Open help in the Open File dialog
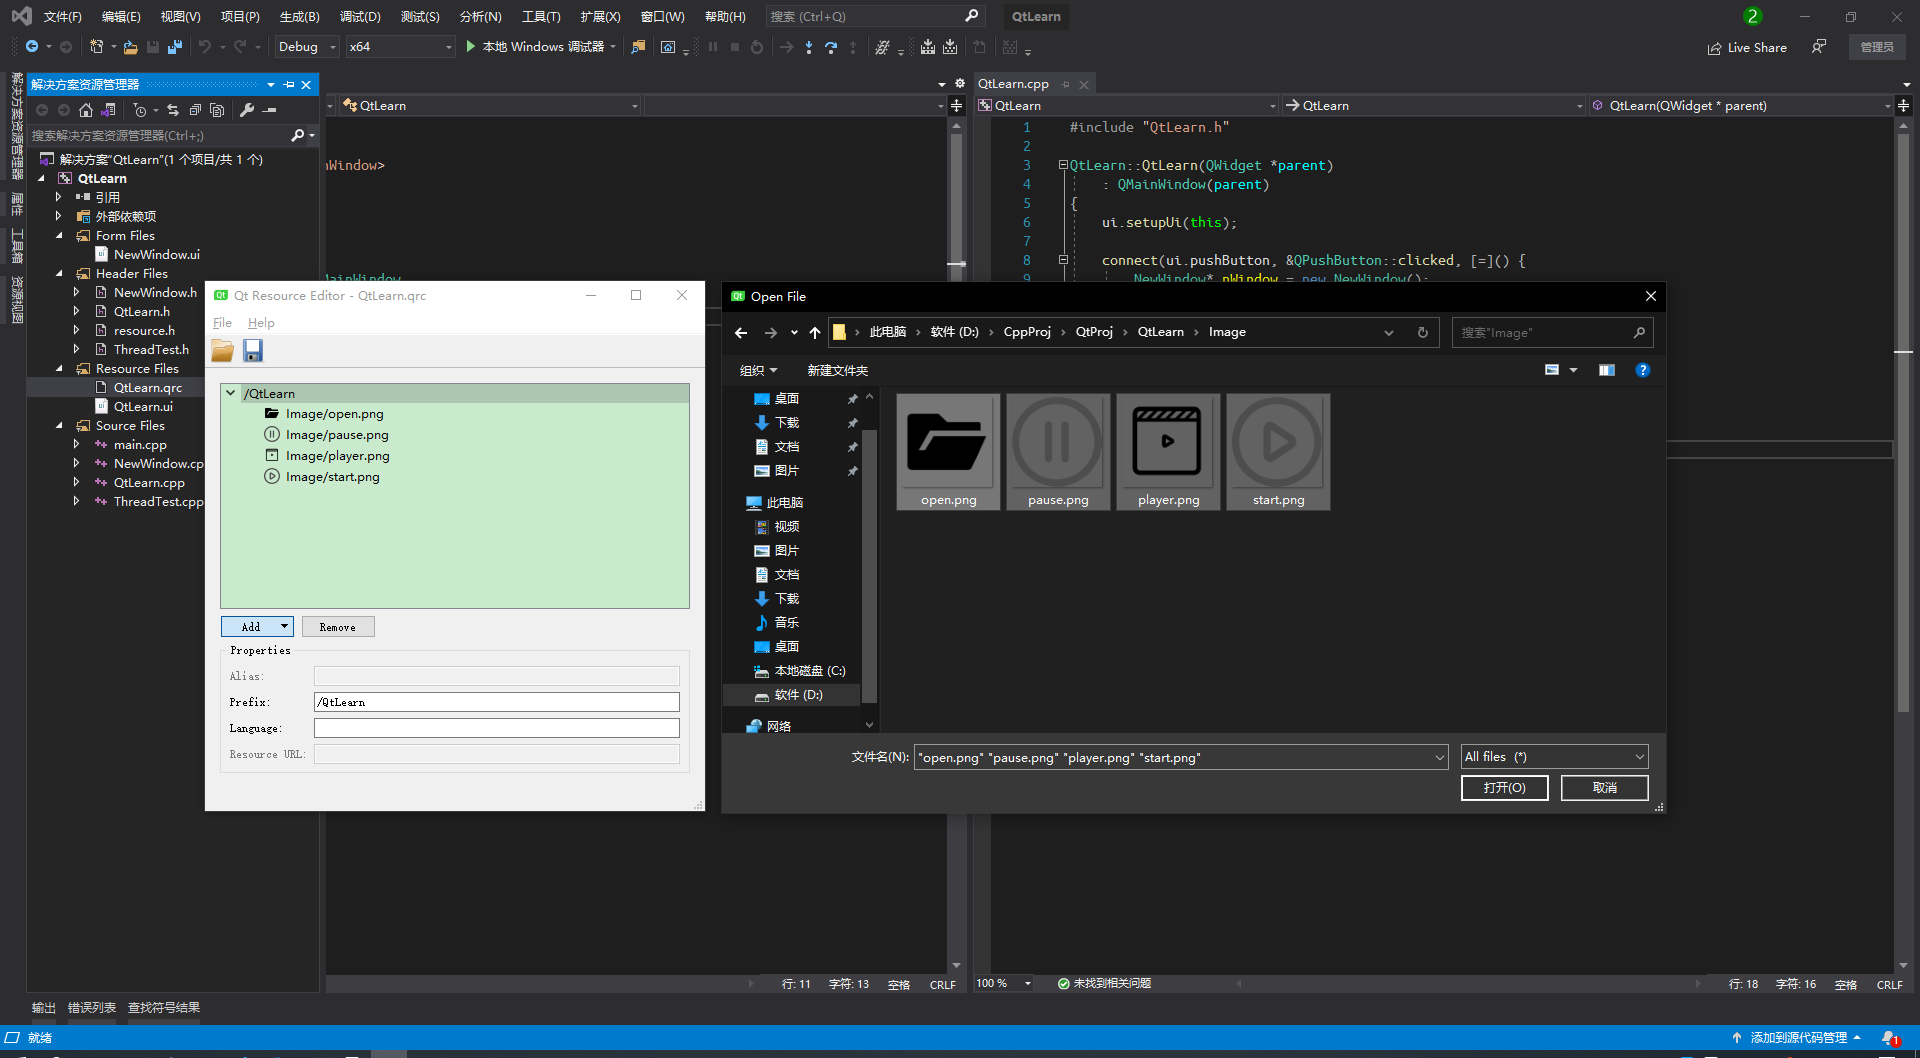The height and width of the screenshot is (1058, 1920). tap(1642, 370)
